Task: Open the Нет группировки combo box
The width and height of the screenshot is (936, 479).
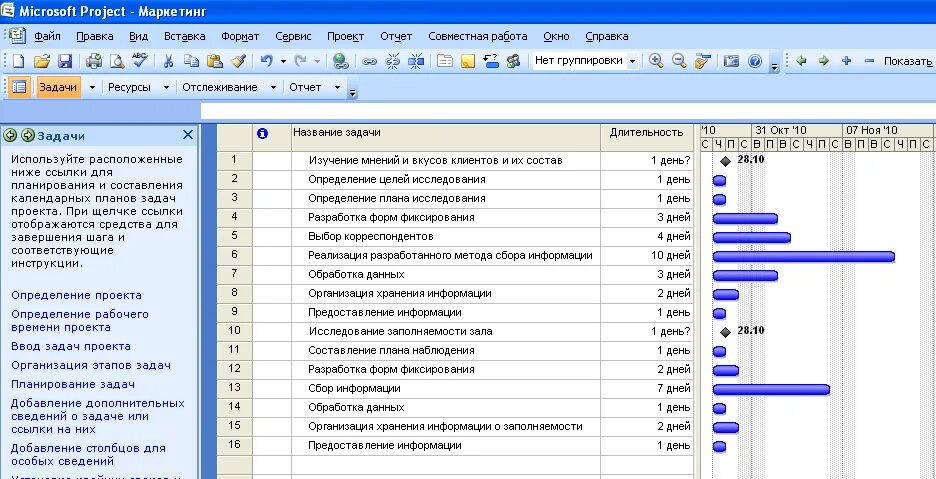Action: click(632, 62)
